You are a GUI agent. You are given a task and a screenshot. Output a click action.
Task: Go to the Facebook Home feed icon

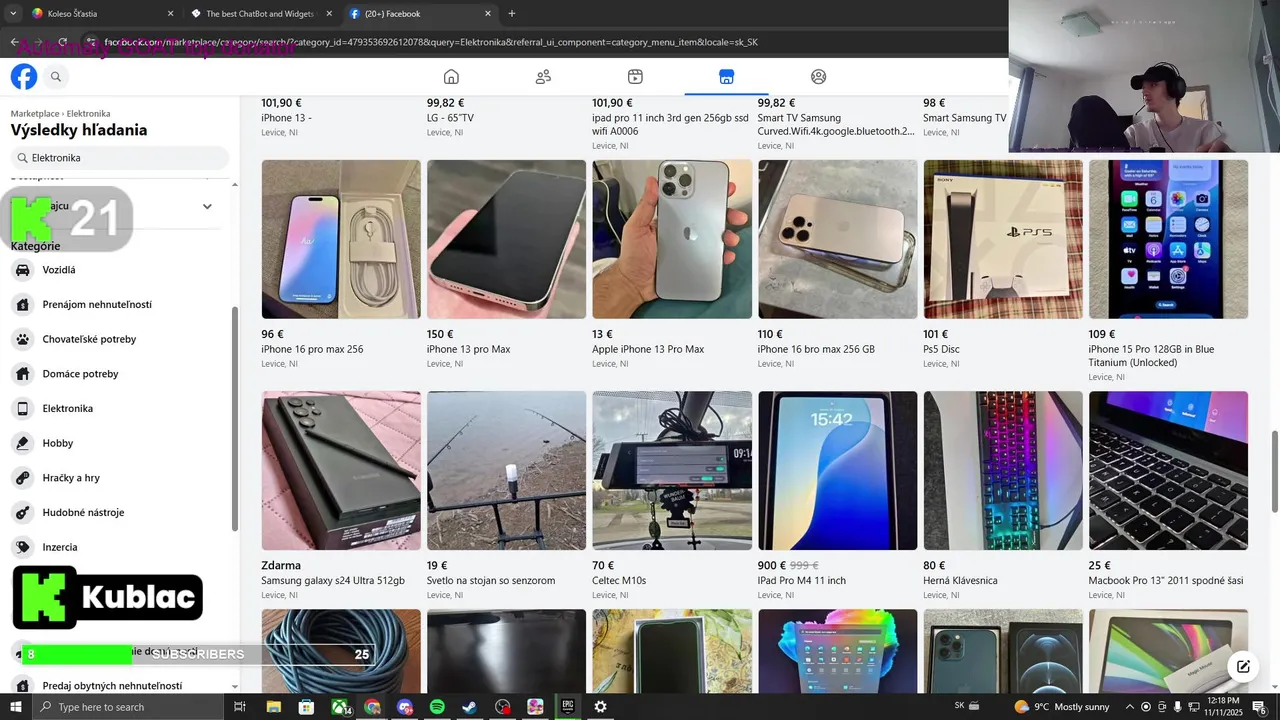[451, 77]
